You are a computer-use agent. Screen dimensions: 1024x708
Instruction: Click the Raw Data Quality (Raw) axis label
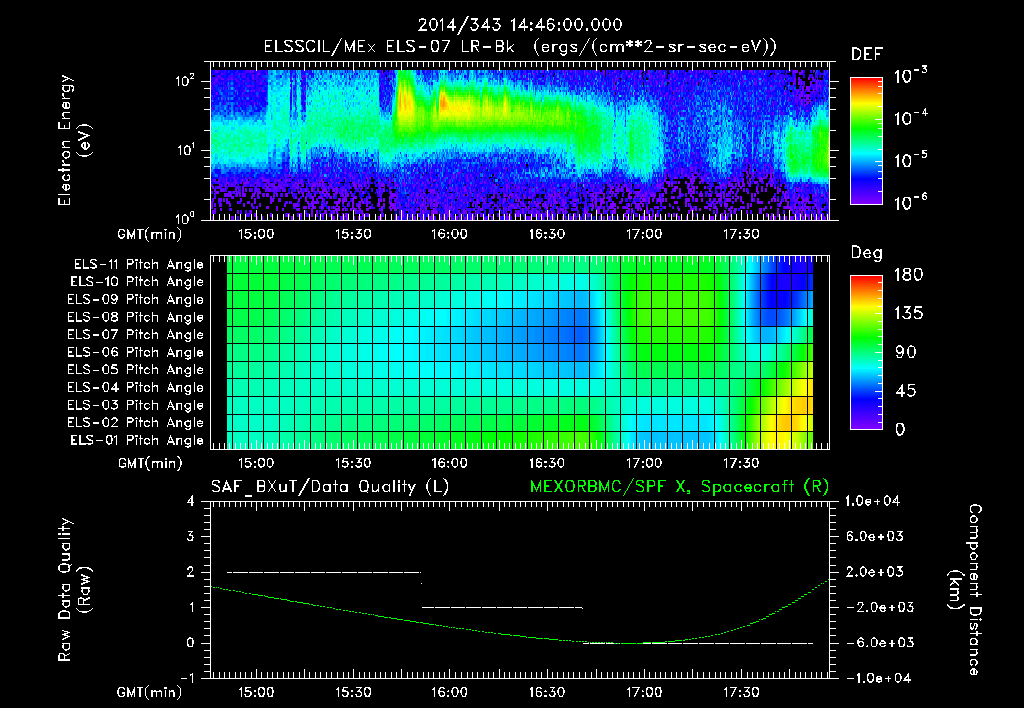(74, 590)
